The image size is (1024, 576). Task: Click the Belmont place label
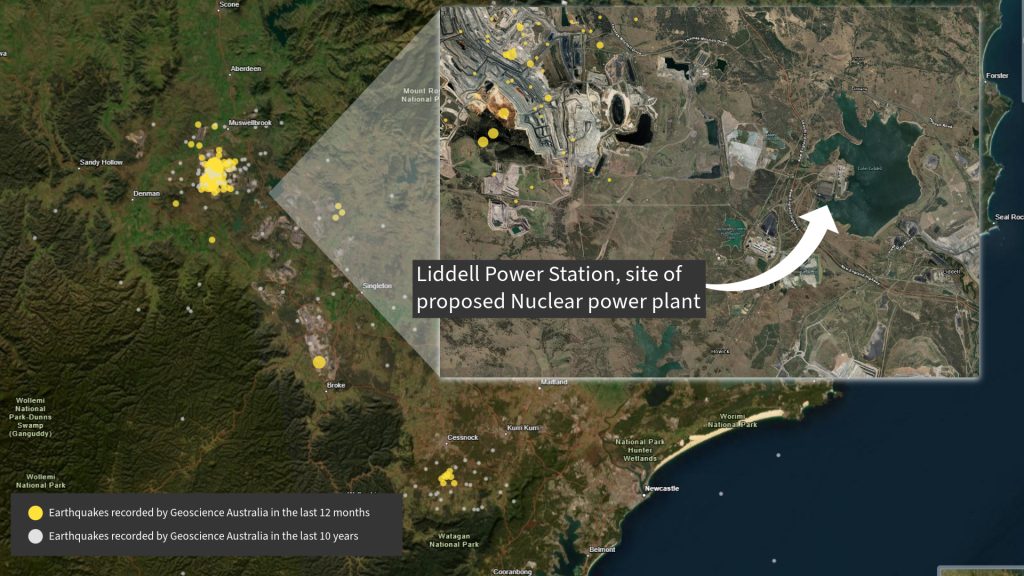(x=602, y=550)
